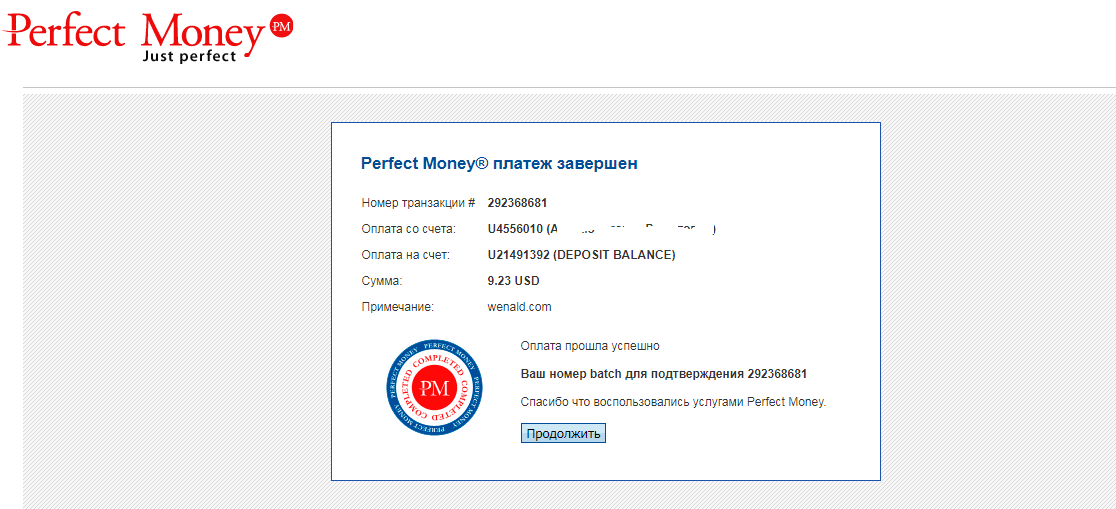Click the 'Номер транзакции #' label

[418, 203]
